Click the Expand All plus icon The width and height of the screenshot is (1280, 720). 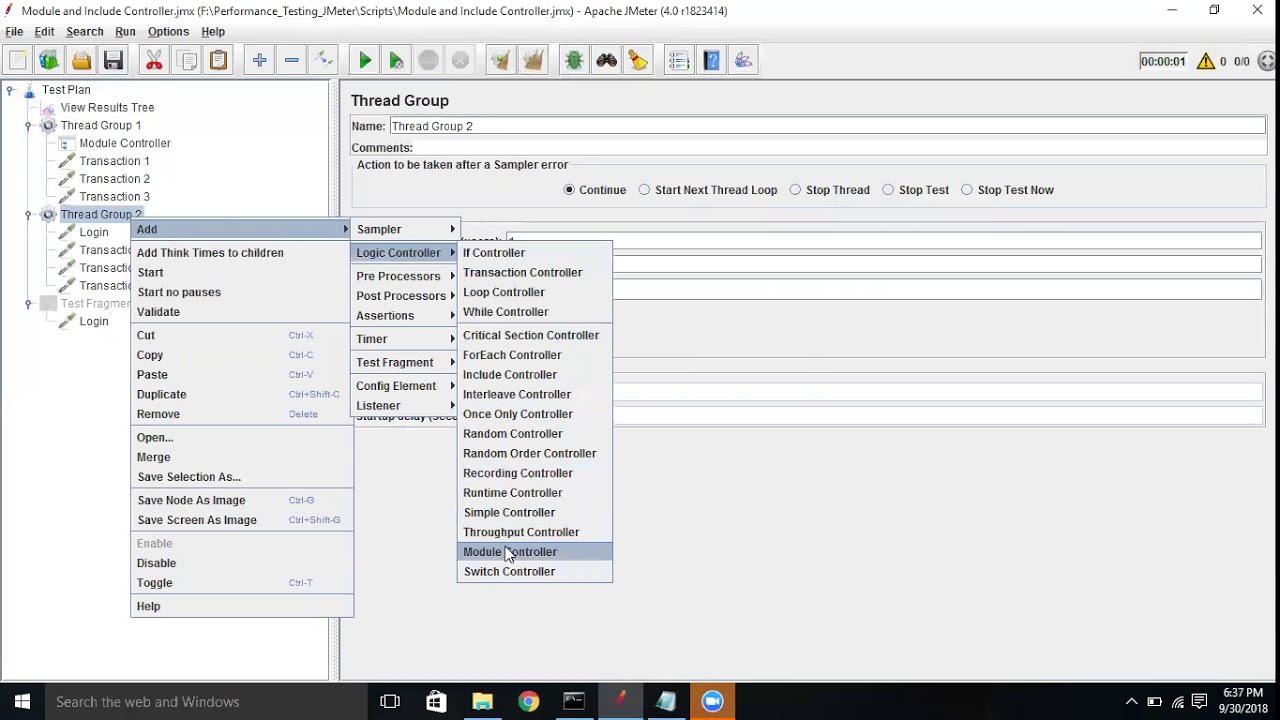coord(259,61)
